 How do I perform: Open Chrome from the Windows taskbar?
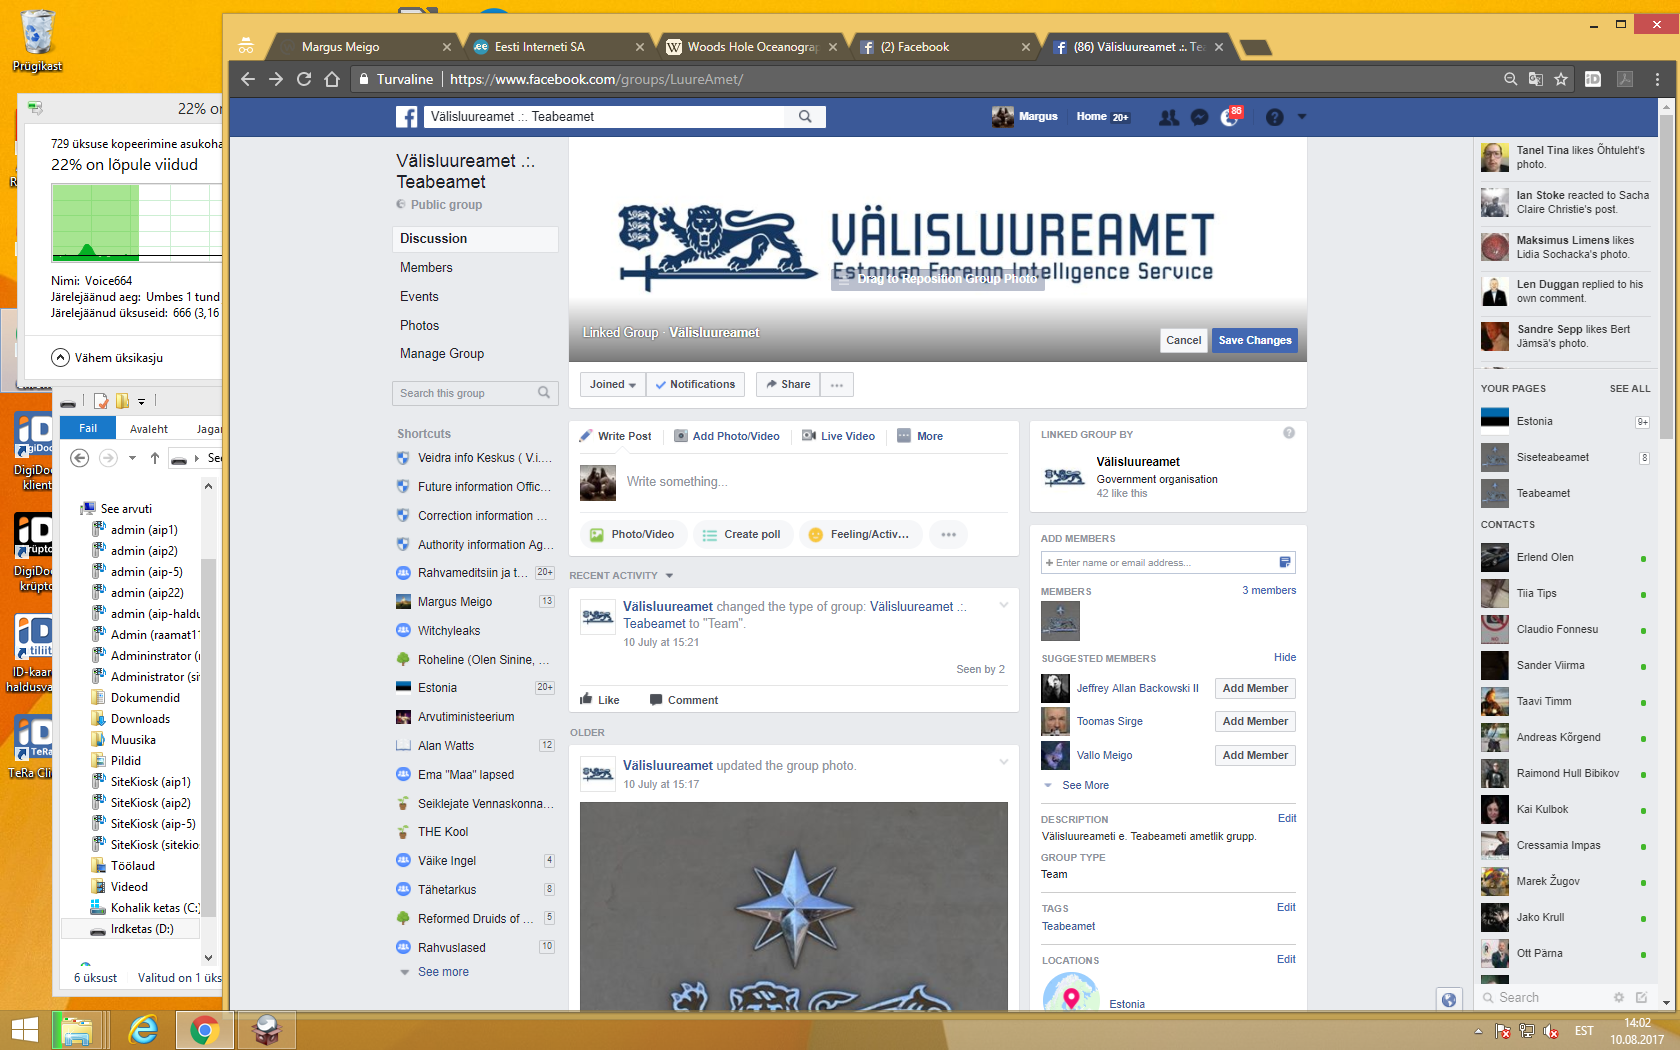click(x=205, y=1030)
